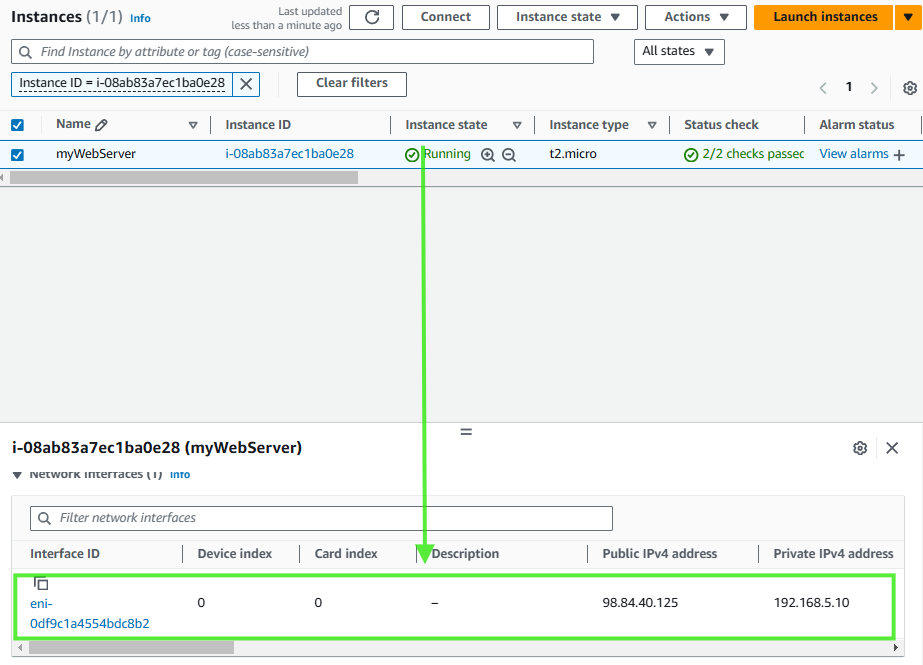Image resolution: width=923 pixels, height=665 pixels.
Task: Open the All states filter dropdown
Action: coord(679,51)
